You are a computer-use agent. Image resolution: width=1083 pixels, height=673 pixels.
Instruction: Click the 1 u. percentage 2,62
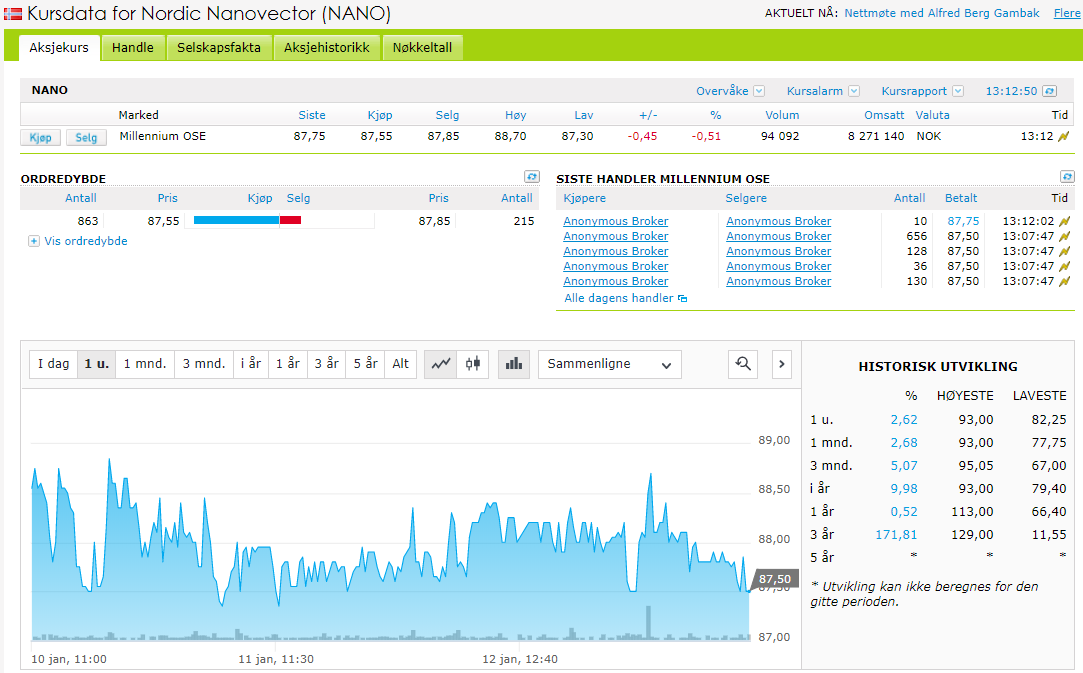point(903,419)
